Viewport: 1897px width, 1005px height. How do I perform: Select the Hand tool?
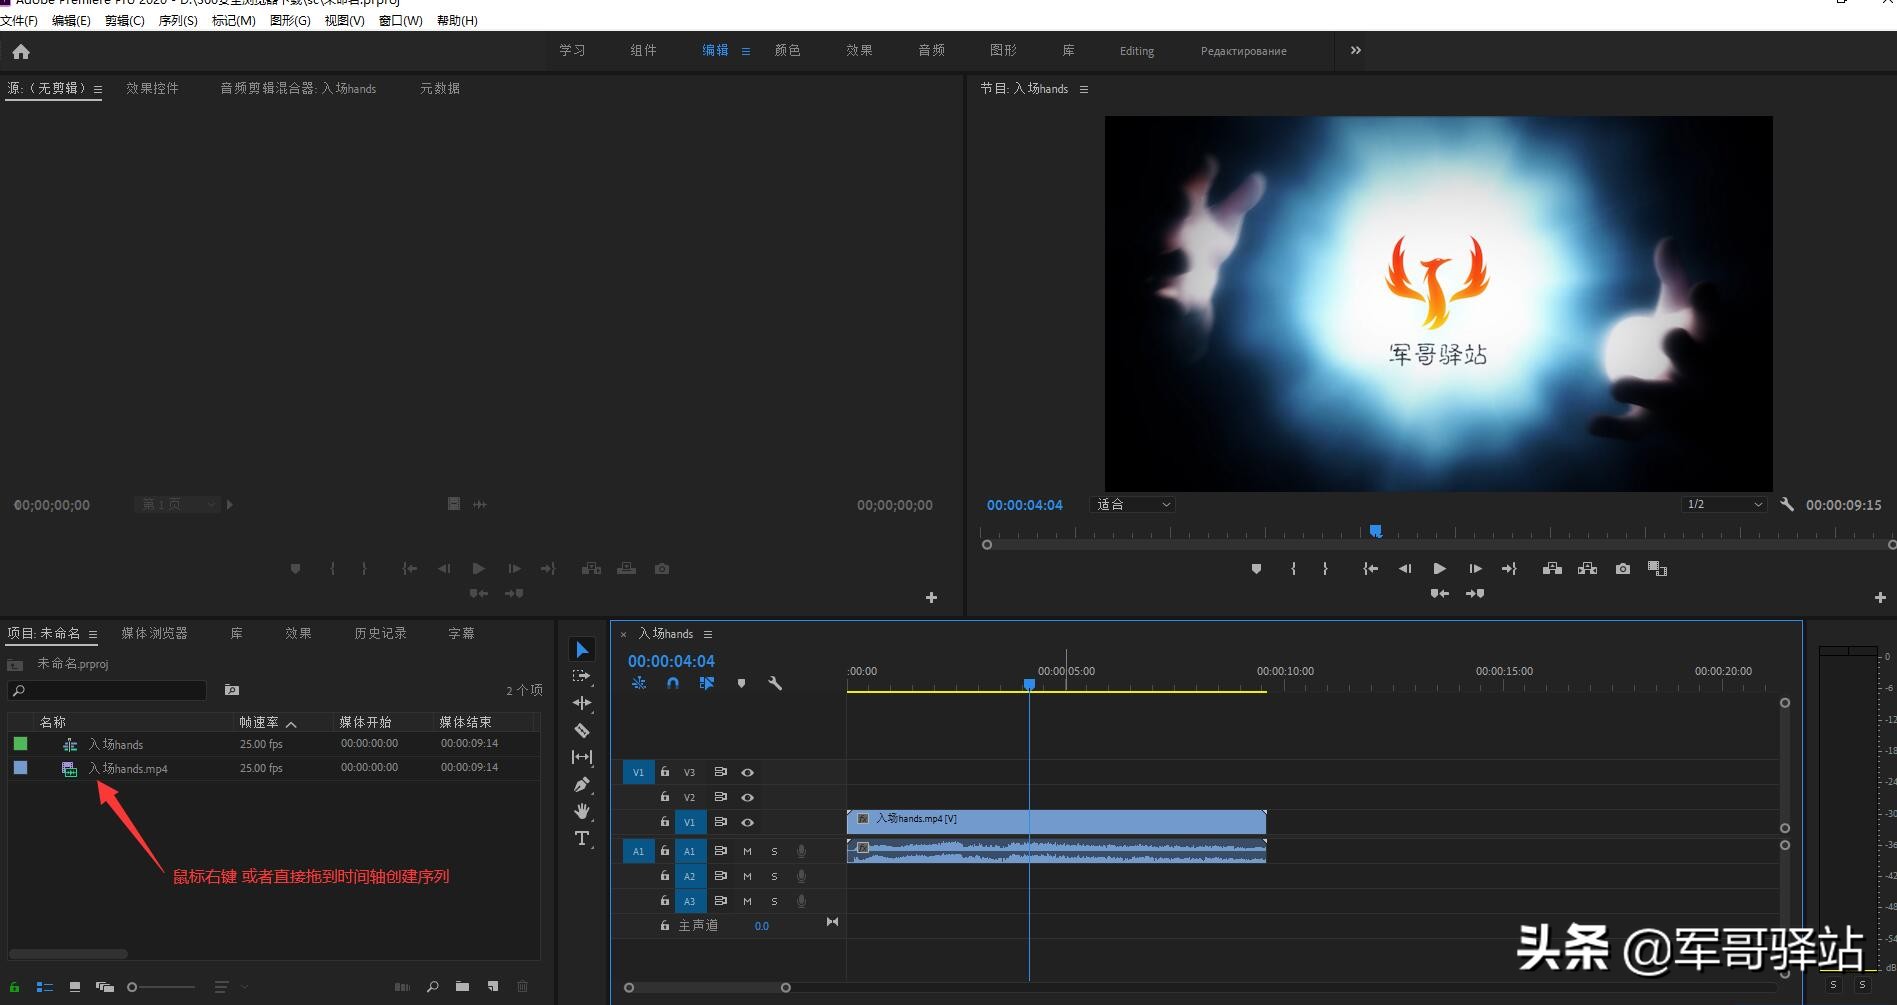point(582,811)
